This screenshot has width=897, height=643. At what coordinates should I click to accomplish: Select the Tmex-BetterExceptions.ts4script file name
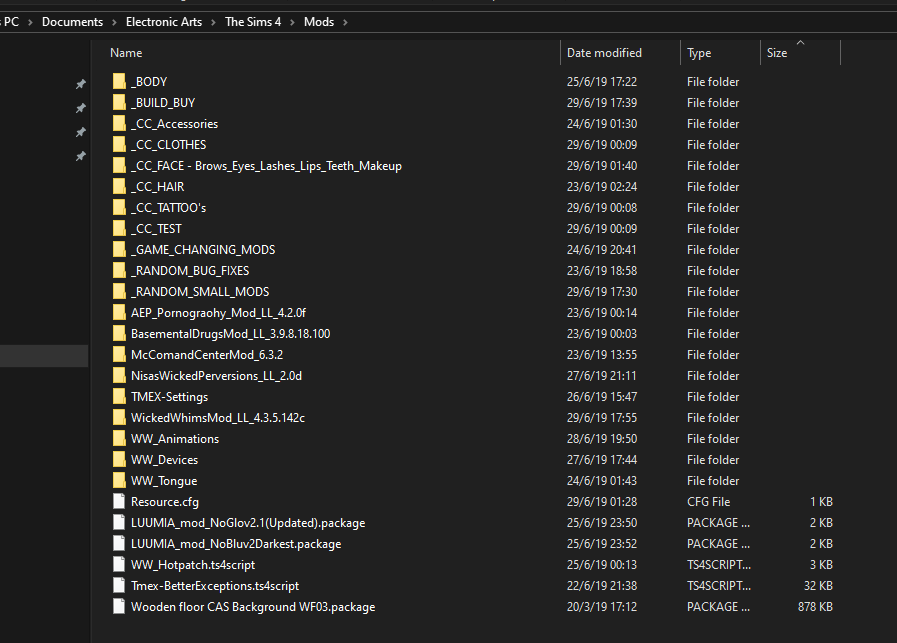[x=215, y=586]
